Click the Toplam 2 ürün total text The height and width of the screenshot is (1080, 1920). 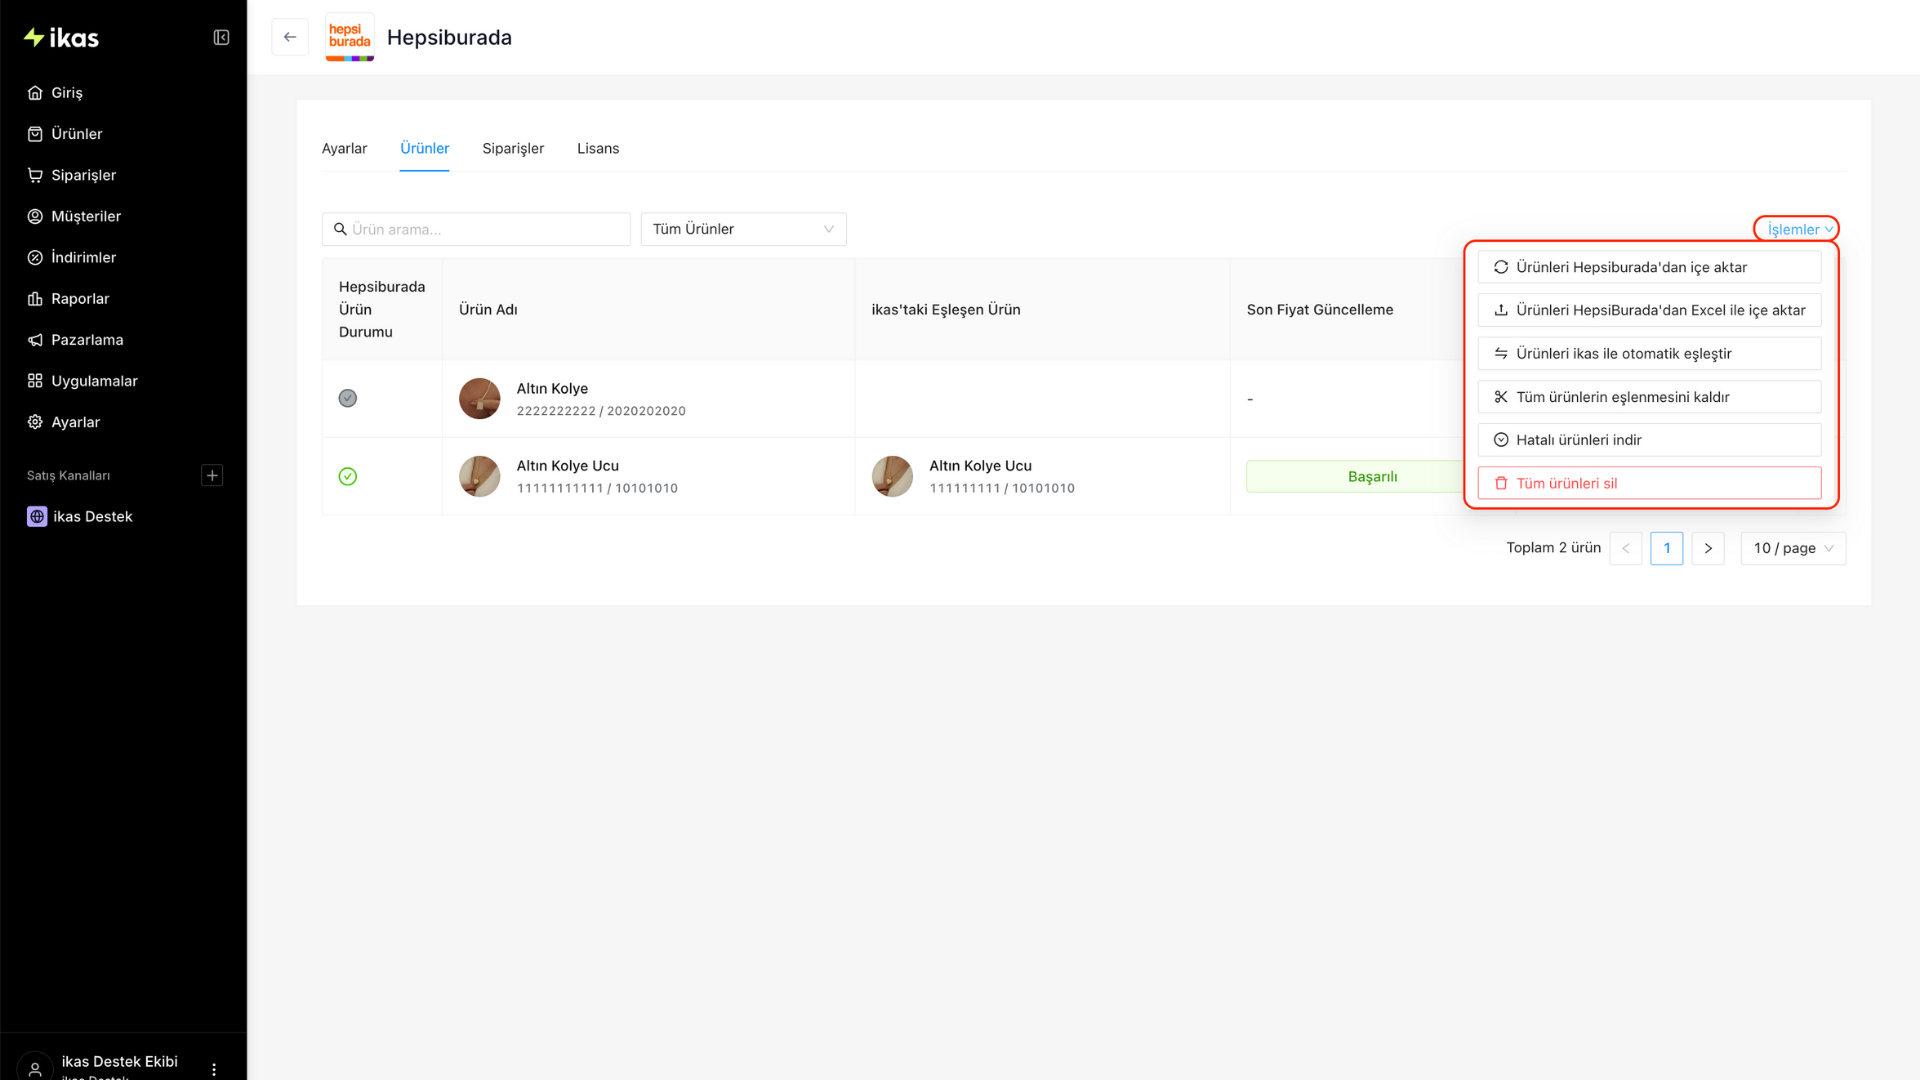click(1554, 548)
